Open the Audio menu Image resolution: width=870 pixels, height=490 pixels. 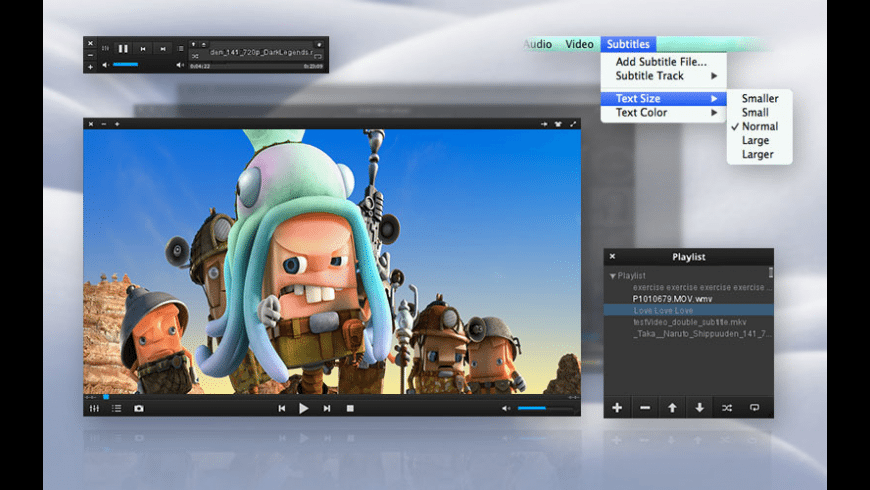coord(538,44)
